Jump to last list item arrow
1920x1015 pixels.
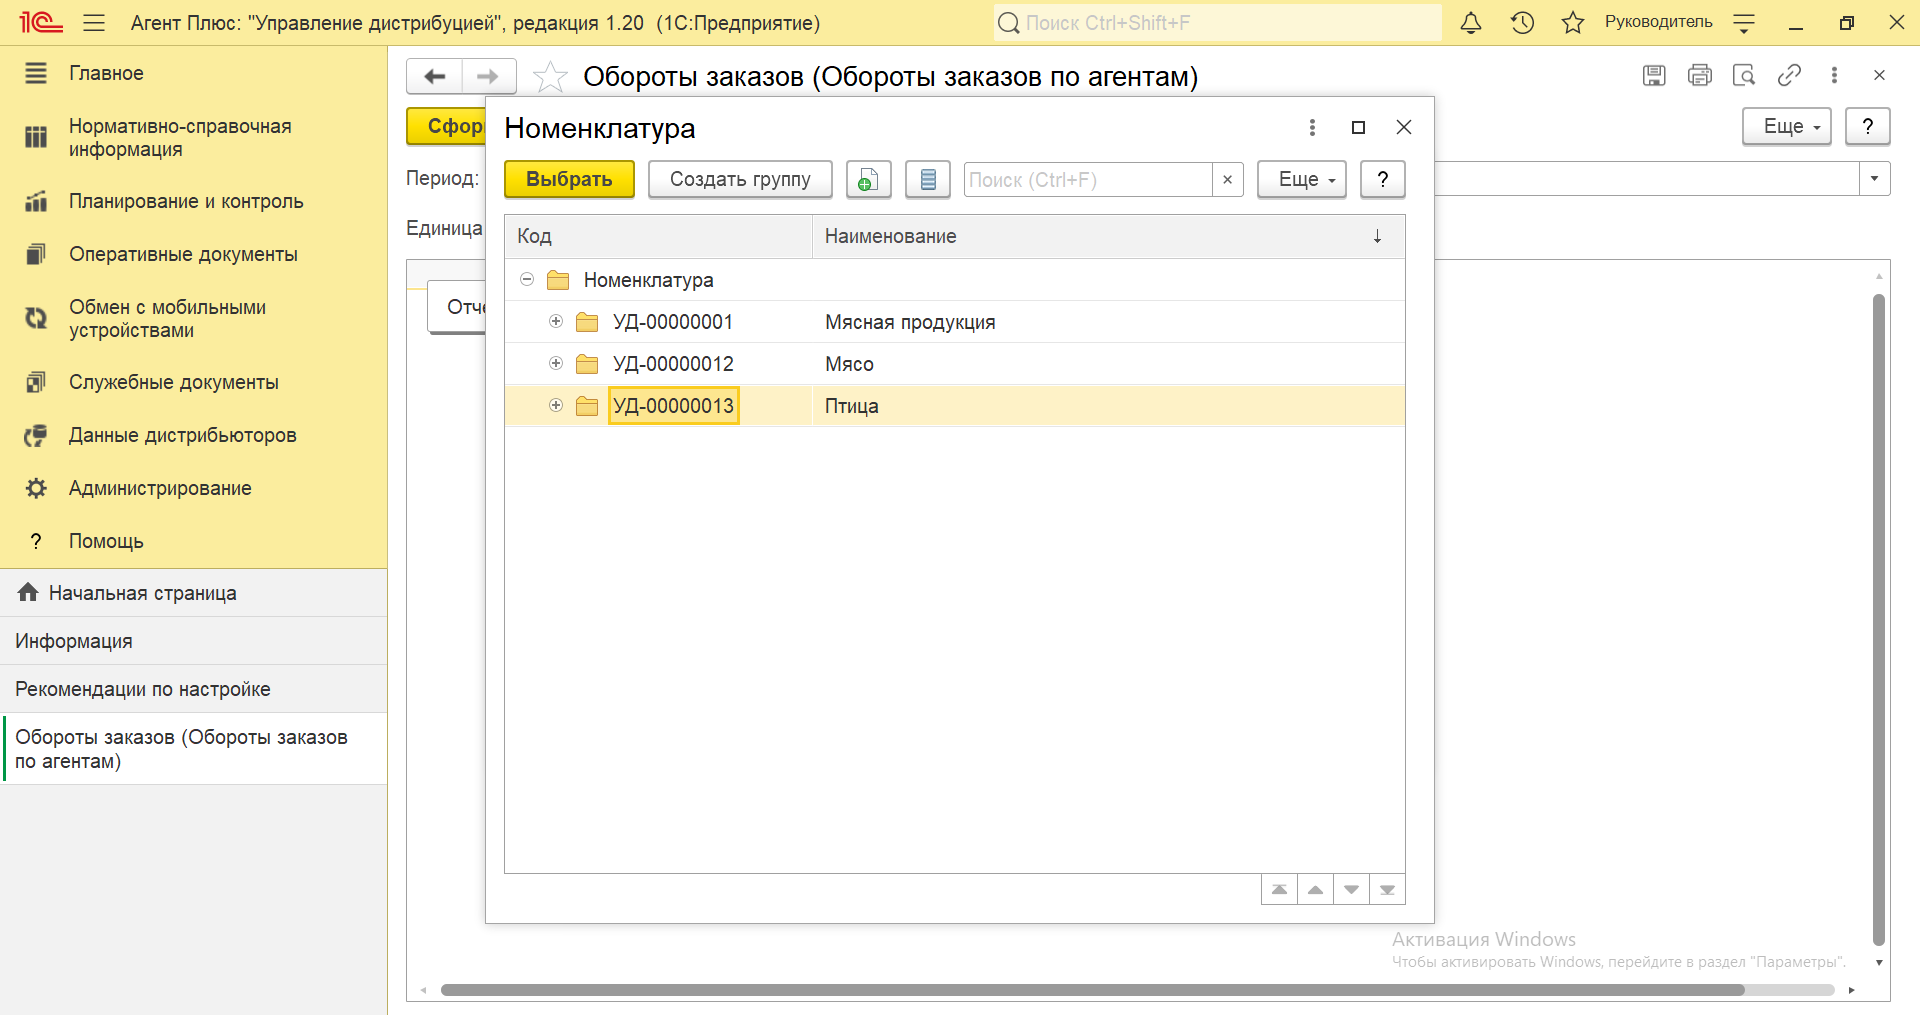[1387, 889]
